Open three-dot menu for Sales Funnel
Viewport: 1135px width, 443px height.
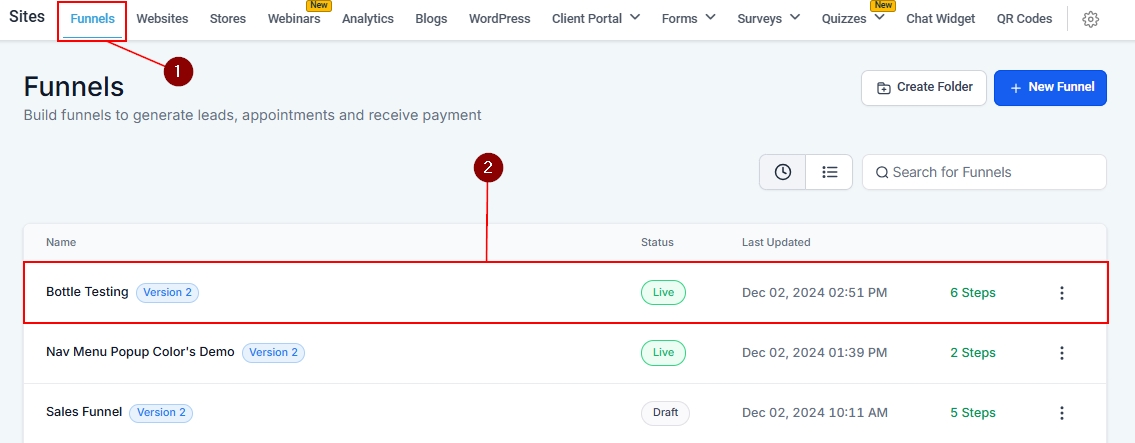point(1062,413)
